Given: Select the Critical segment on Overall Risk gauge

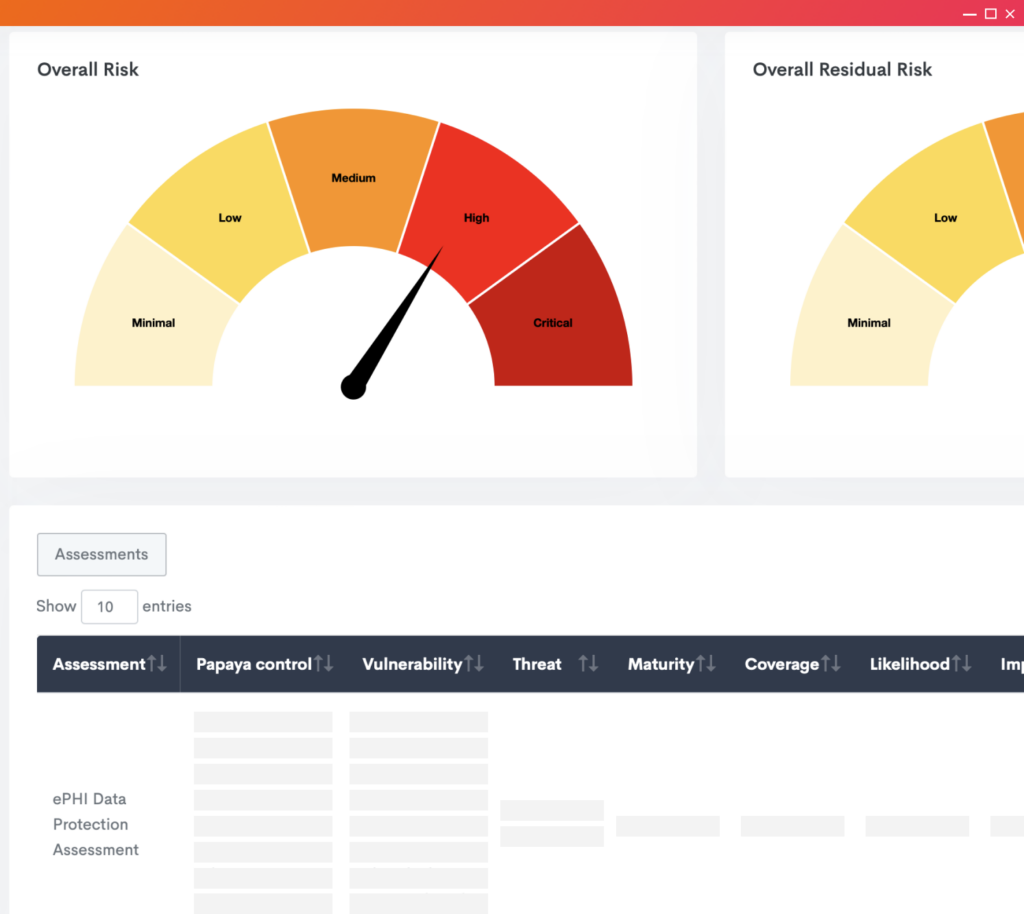Looking at the screenshot, I should click(x=553, y=323).
